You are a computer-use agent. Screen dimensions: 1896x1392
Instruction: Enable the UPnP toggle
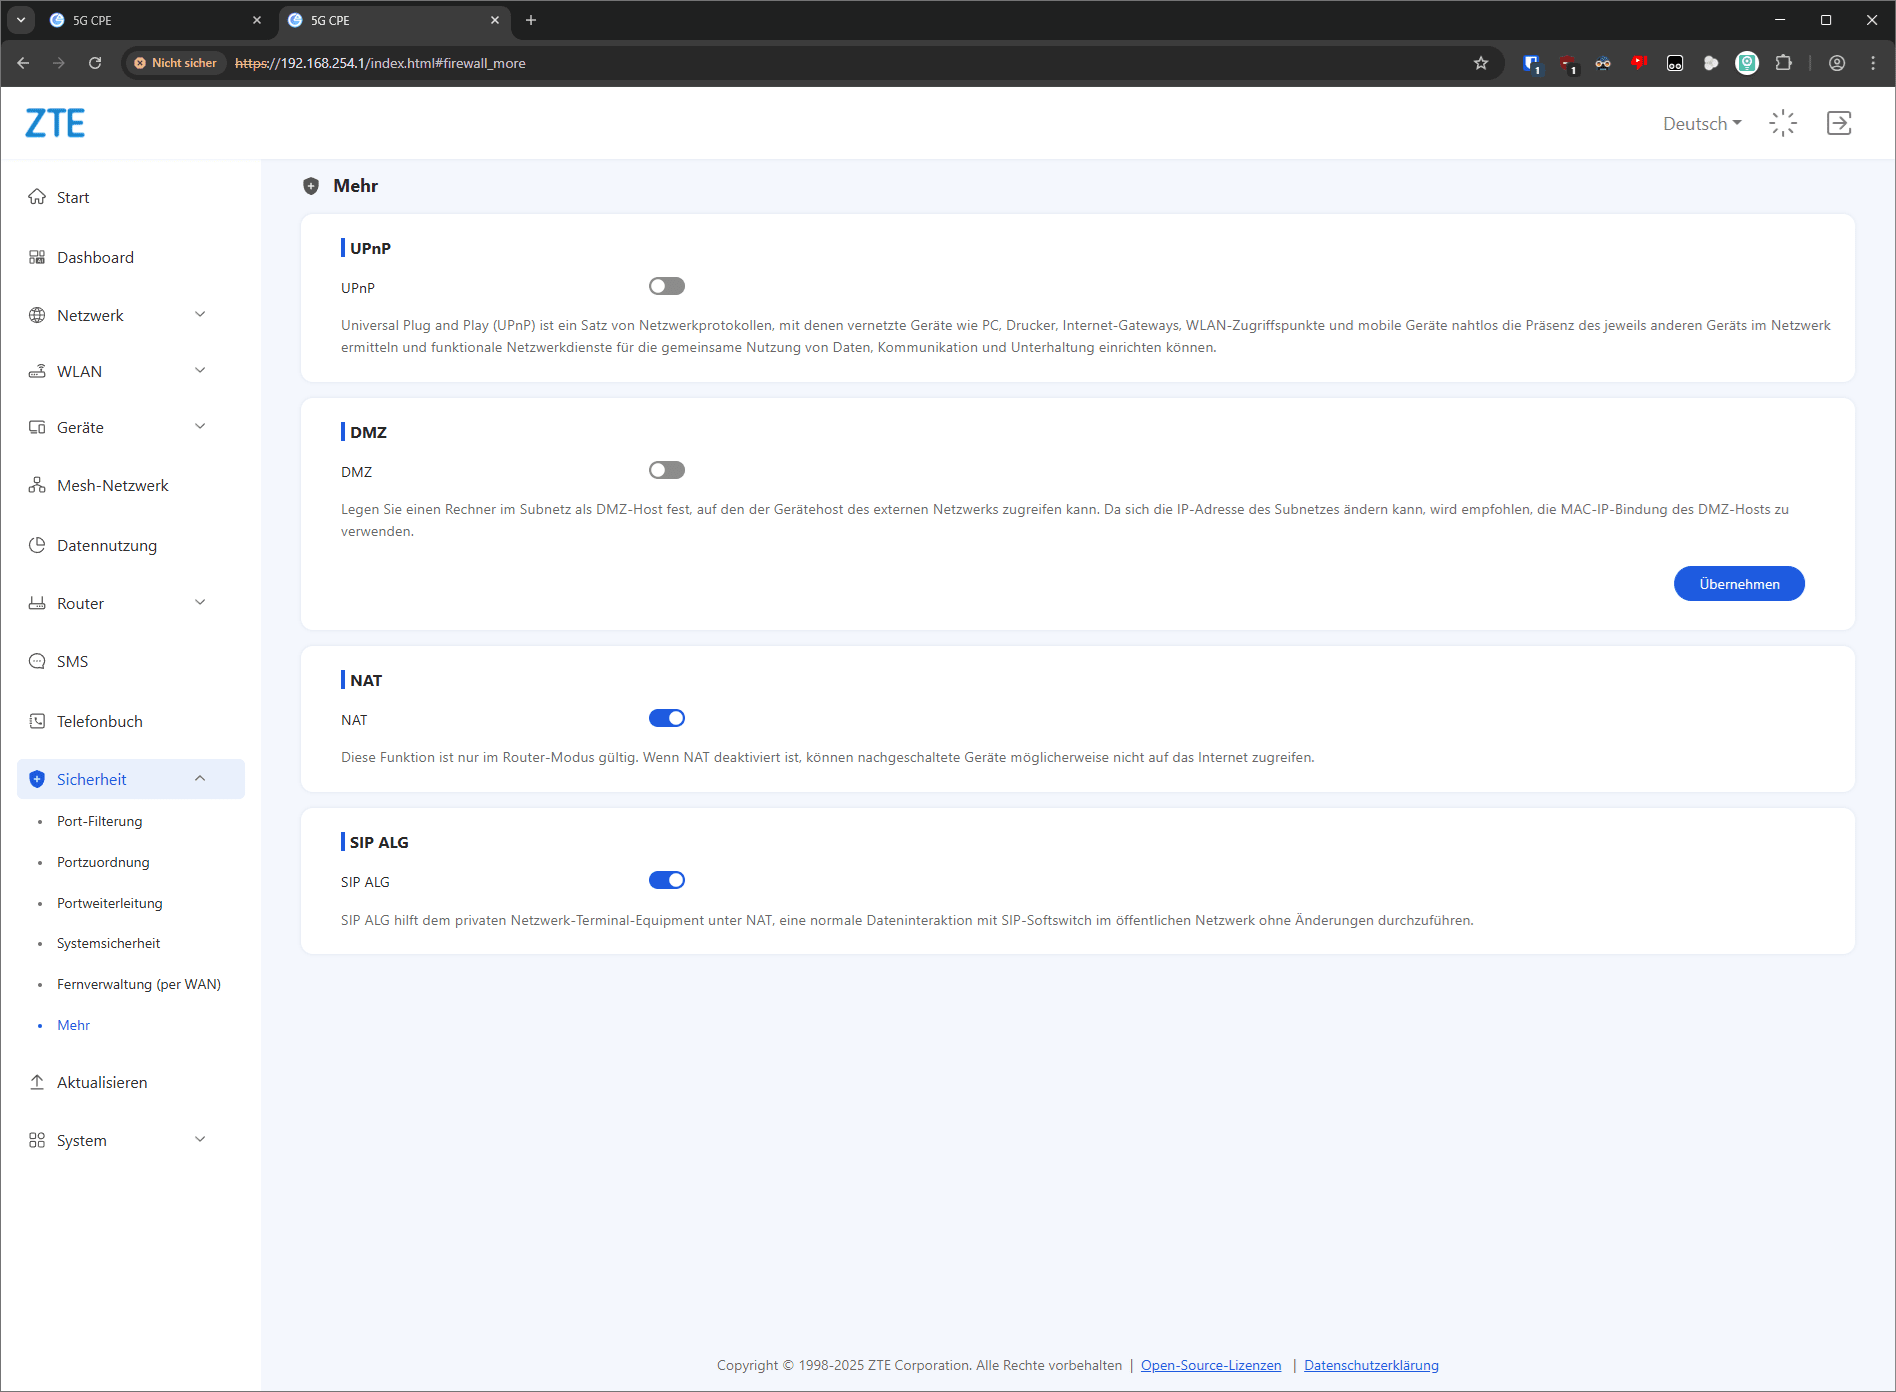pos(666,287)
